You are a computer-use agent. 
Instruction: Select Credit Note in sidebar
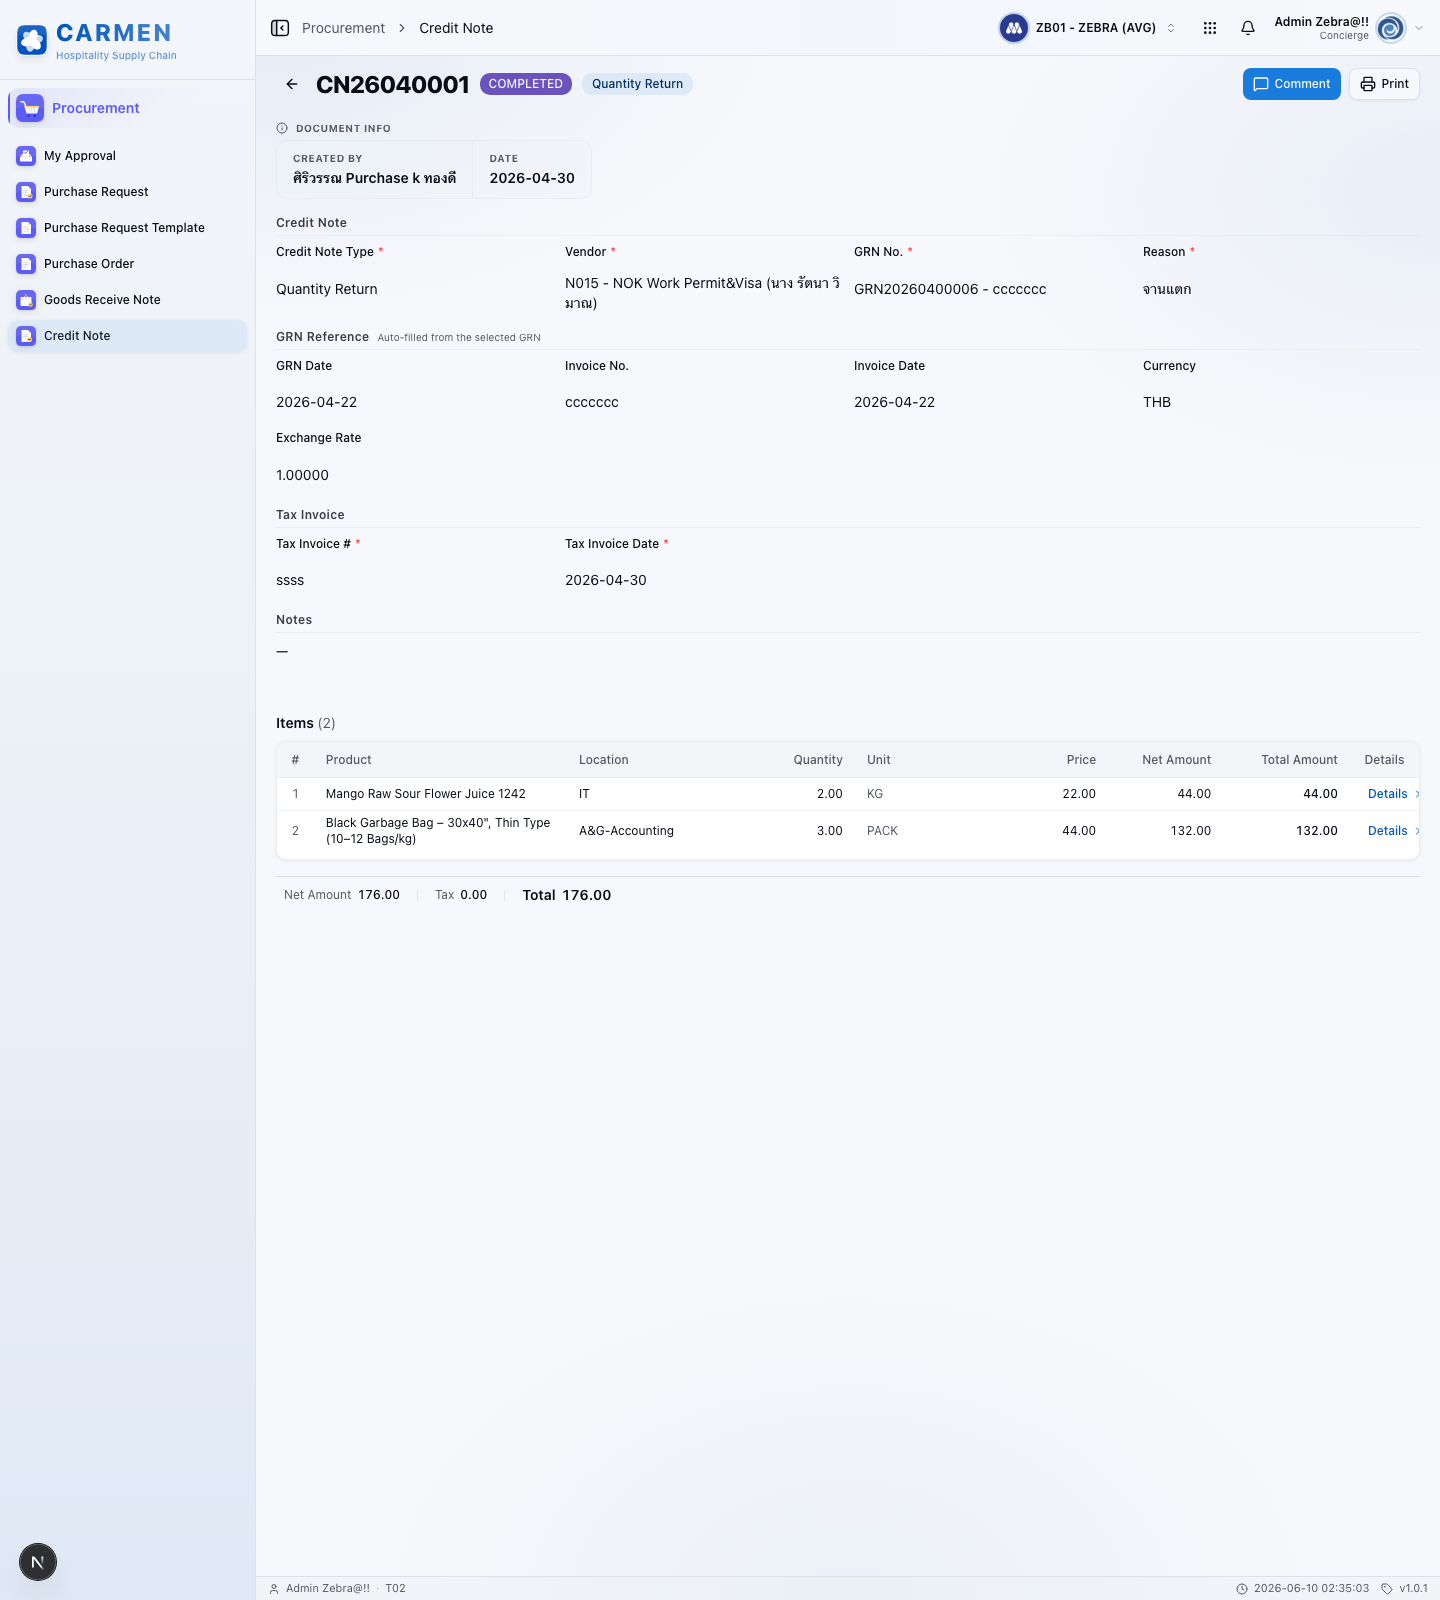point(128,336)
